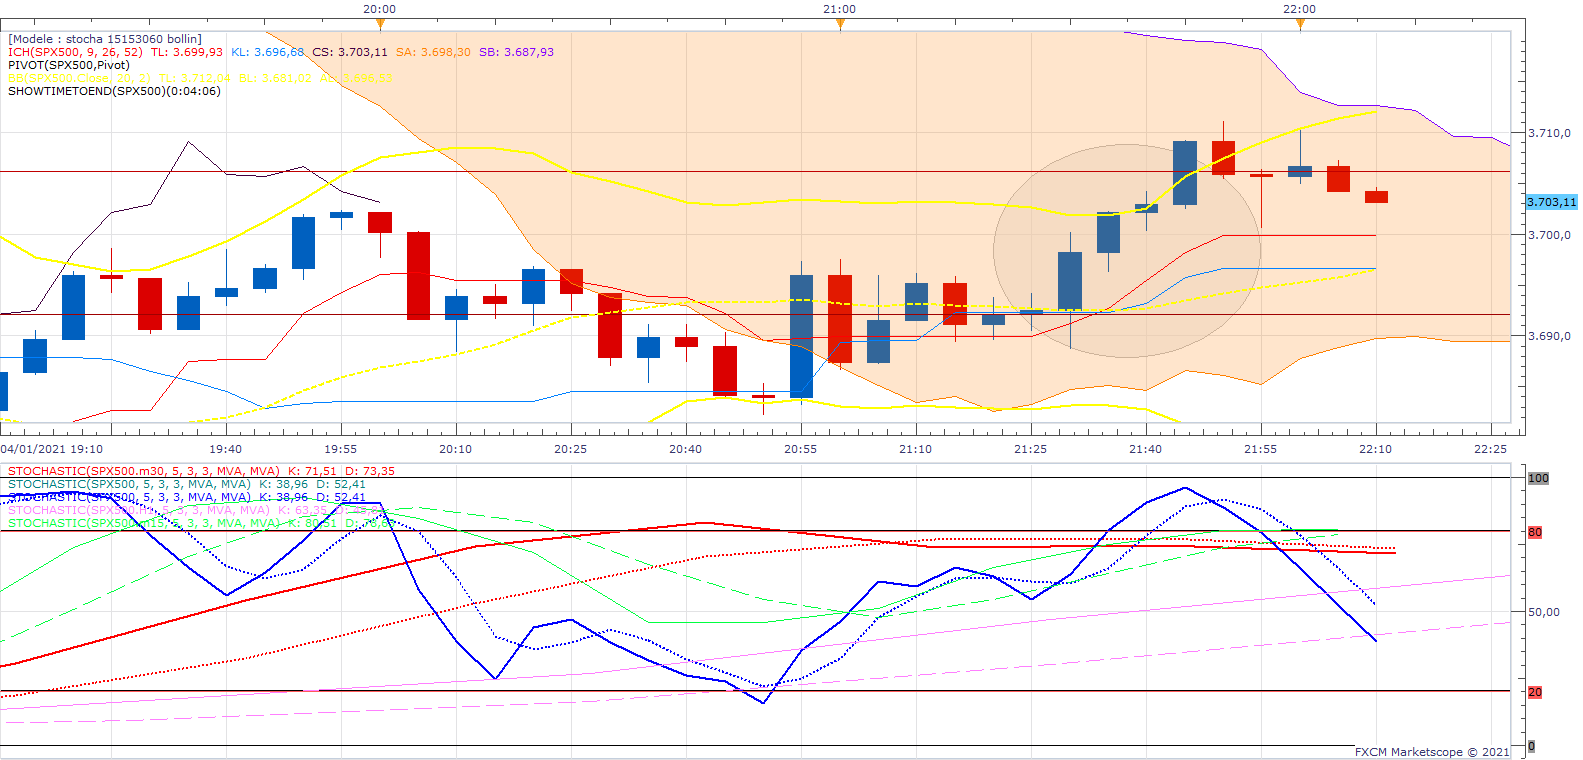Click the stochastic 'K: 71,51' value
This screenshot has width=1583, height=760.
point(312,471)
